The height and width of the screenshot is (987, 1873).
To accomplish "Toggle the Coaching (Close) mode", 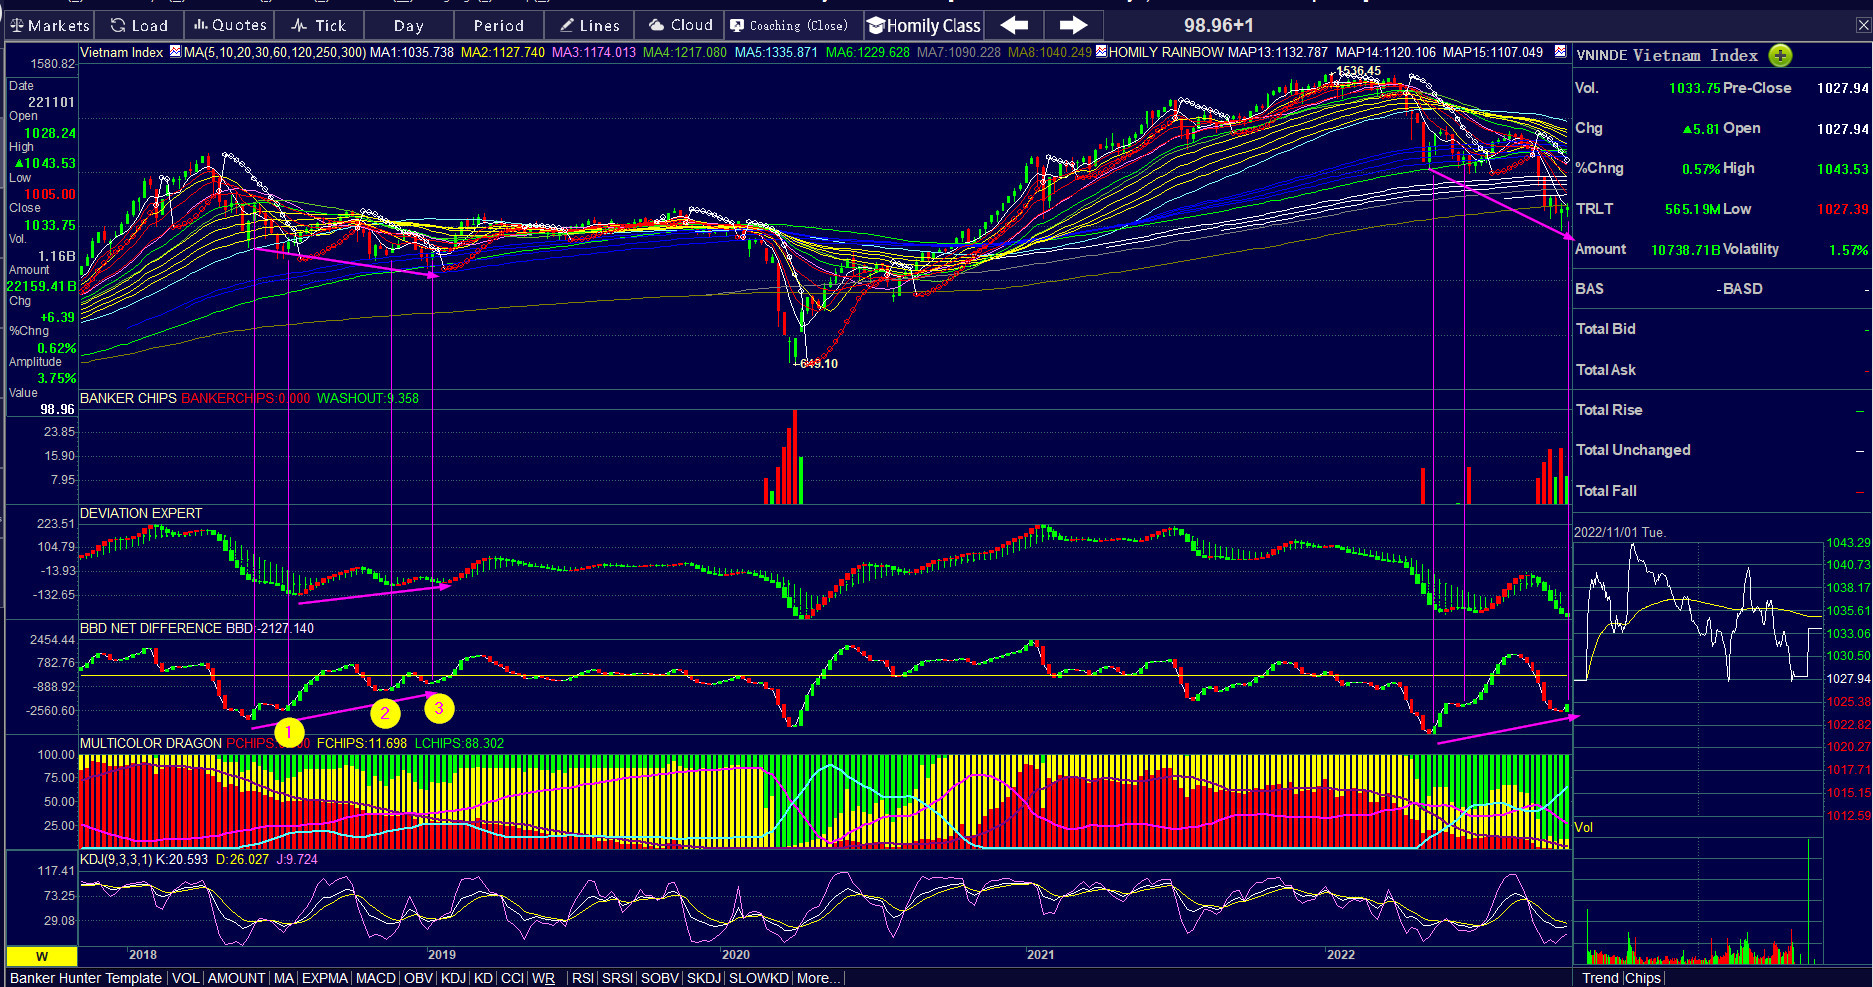I will (788, 25).
